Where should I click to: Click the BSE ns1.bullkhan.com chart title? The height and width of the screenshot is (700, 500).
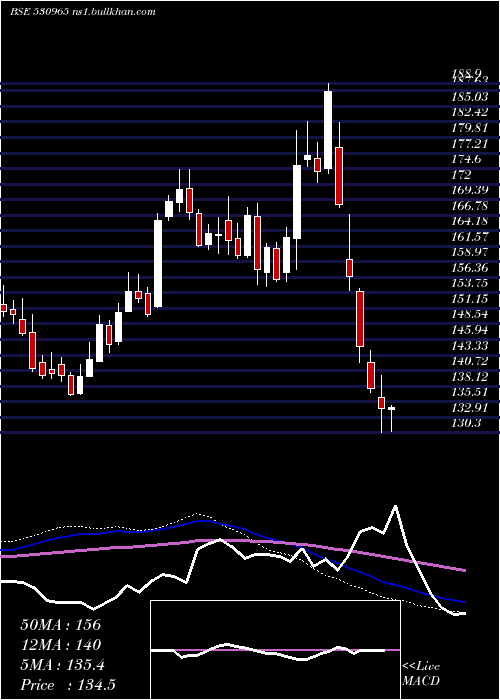click(x=82, y=12)
